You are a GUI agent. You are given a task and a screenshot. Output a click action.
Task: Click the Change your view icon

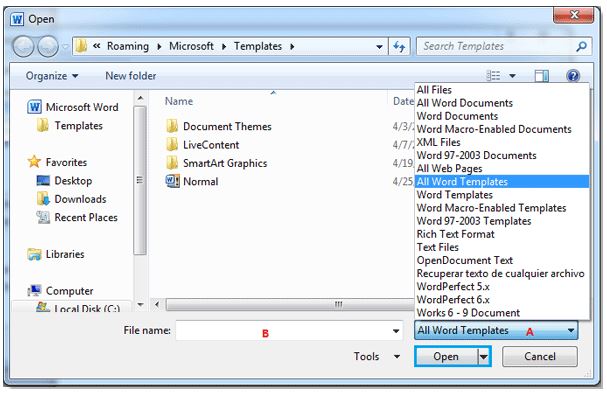point(493,75)
